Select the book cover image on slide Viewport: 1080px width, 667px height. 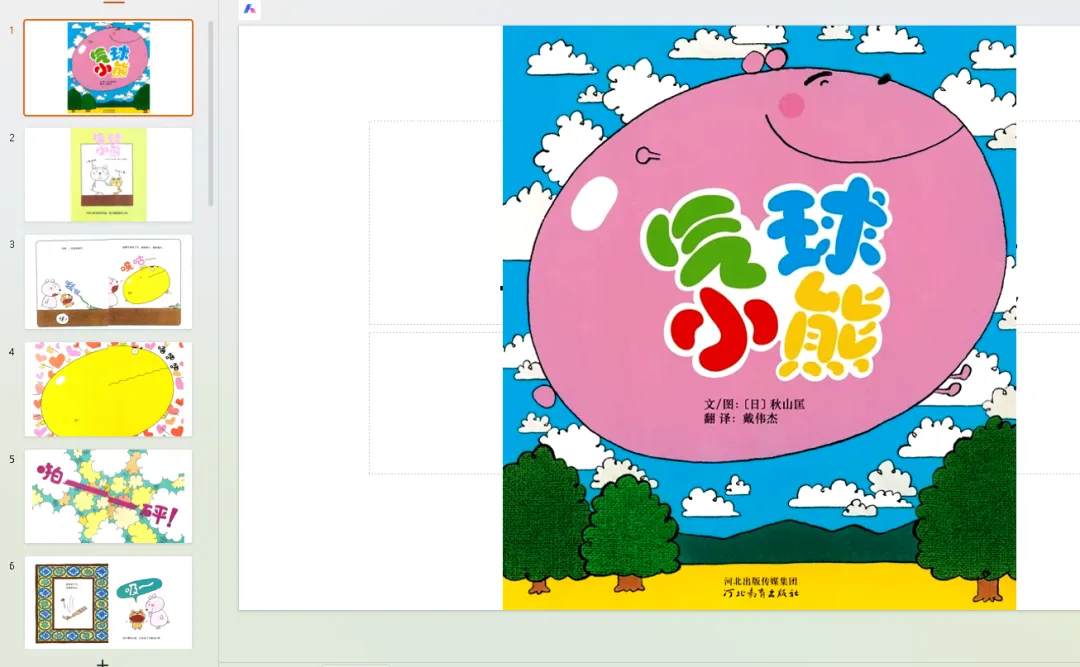pyautogui.click(x=759, y=318)
